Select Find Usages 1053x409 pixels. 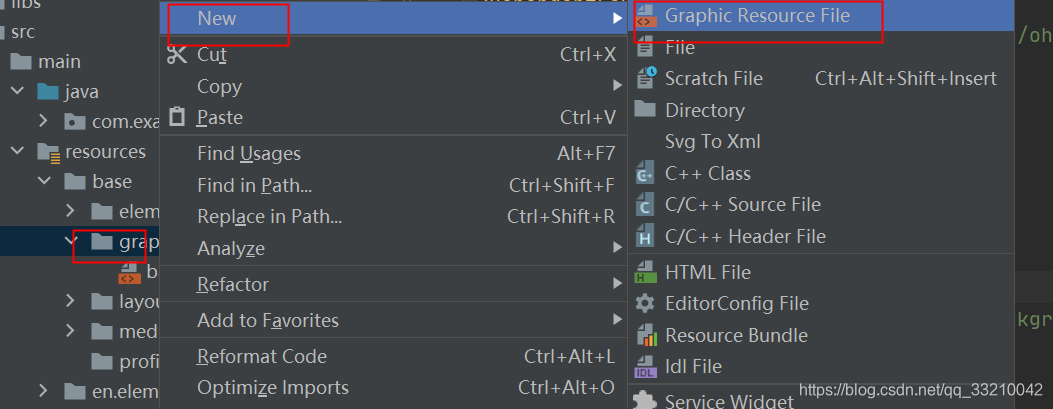coord(394,154)
